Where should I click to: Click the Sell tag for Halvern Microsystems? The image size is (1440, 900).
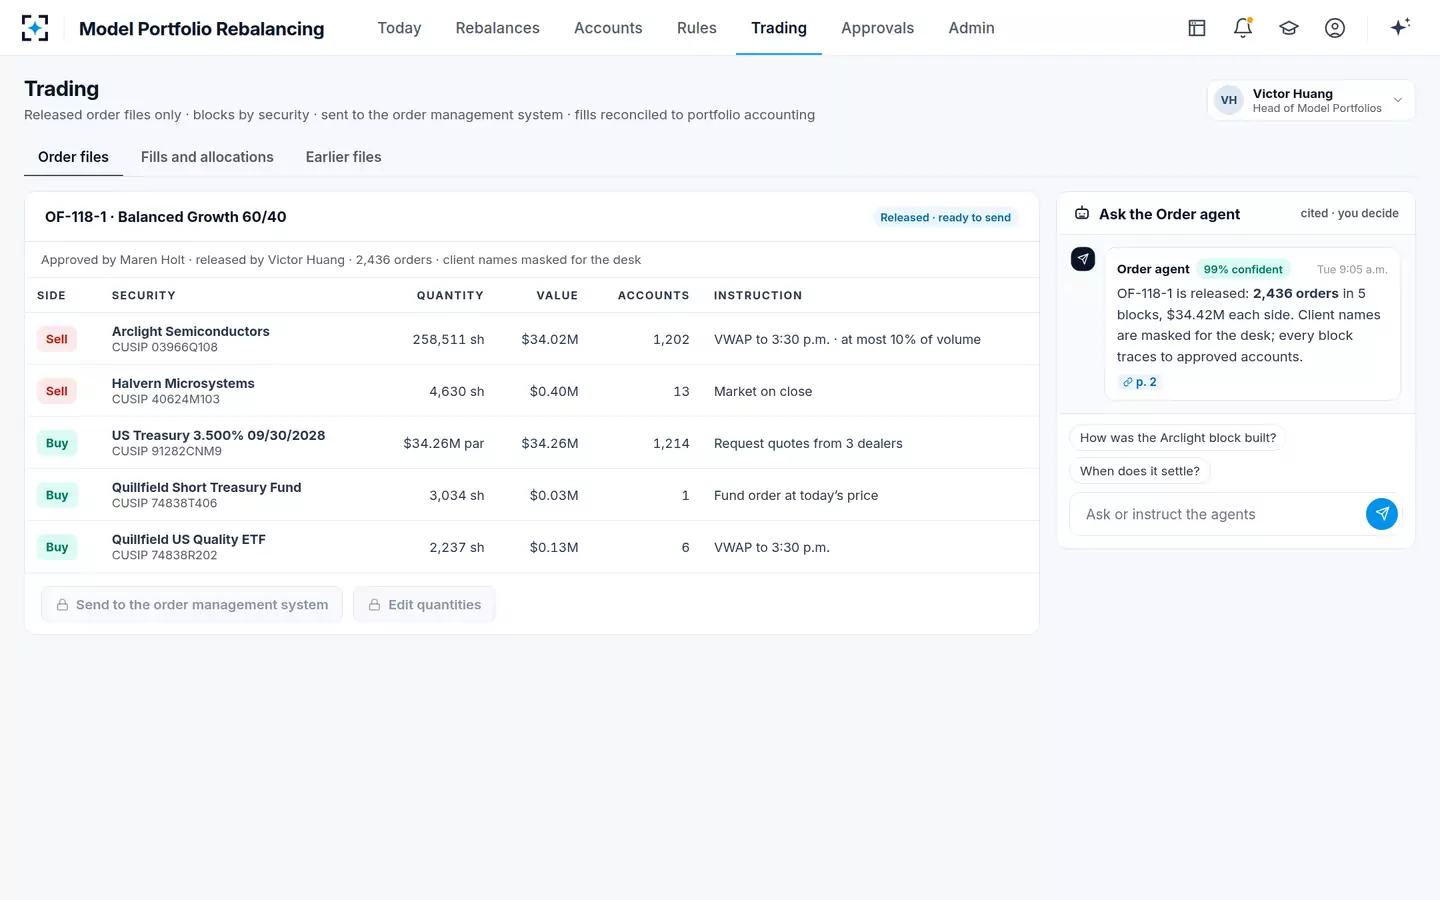[x=57, y=391]
